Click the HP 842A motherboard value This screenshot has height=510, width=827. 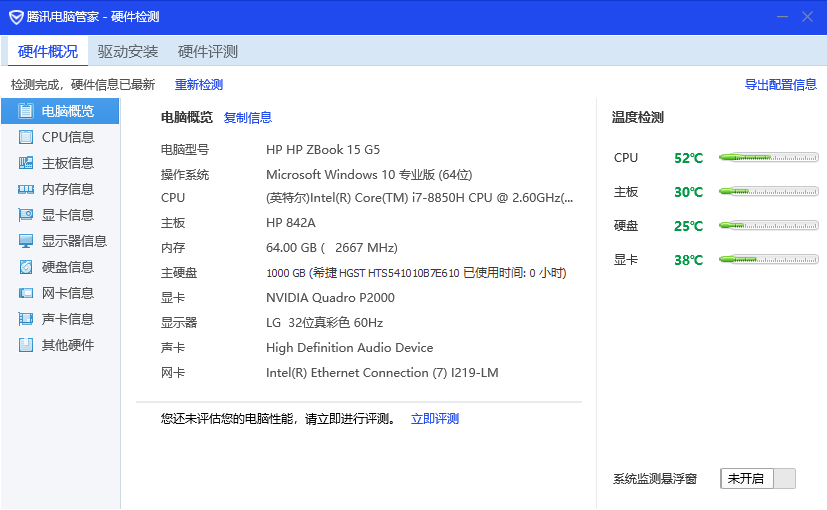click(x=291, y=223)
